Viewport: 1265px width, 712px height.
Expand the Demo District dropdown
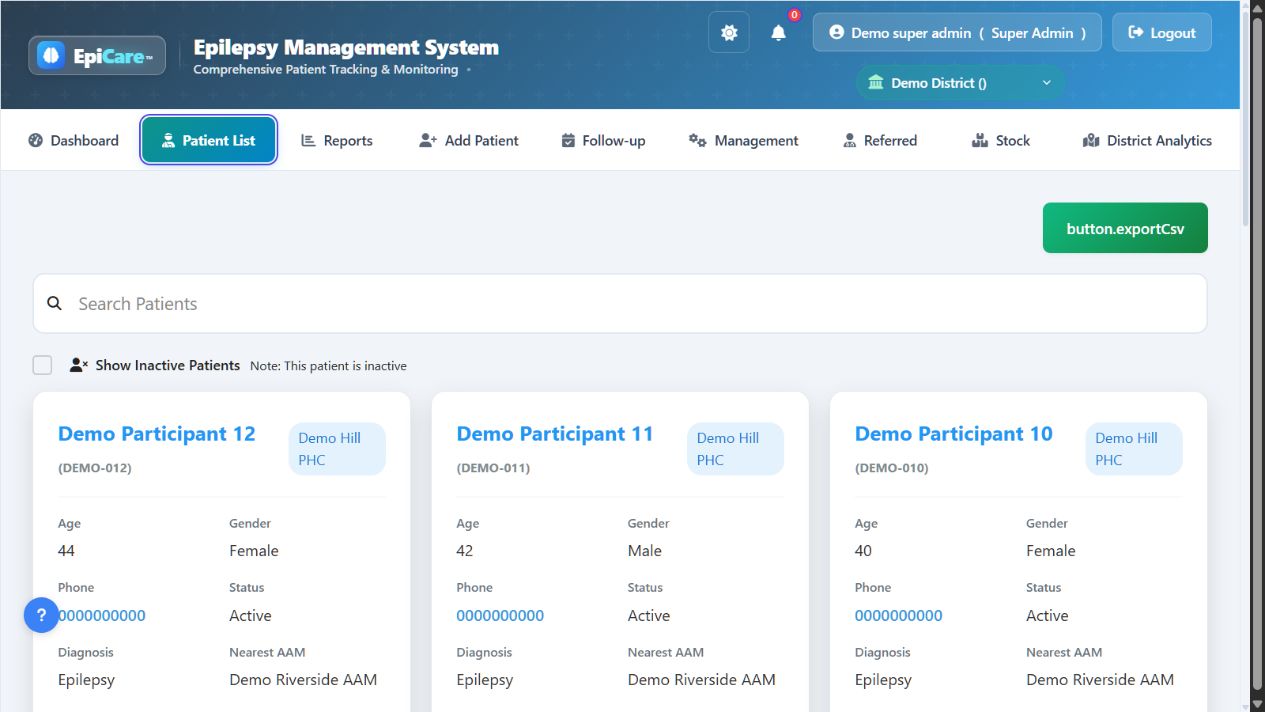960,83
